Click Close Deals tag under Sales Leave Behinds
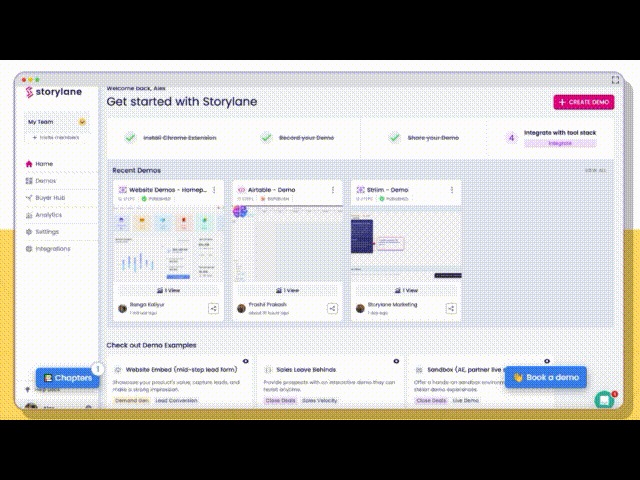This screenshot has width=640, height=480. [x=280, y=400]
